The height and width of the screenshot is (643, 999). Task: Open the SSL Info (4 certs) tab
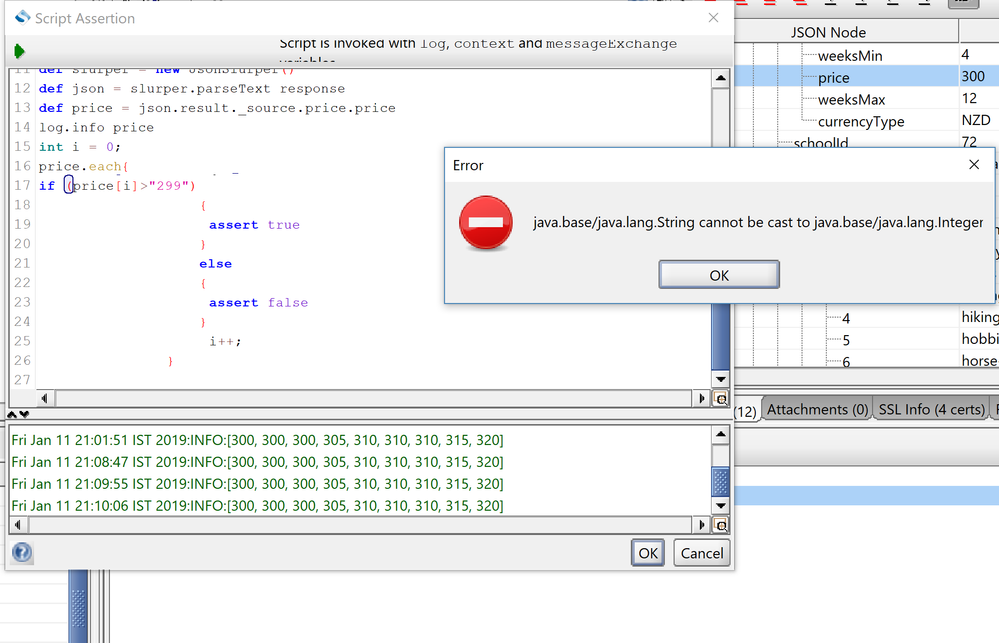coord(930,409)
